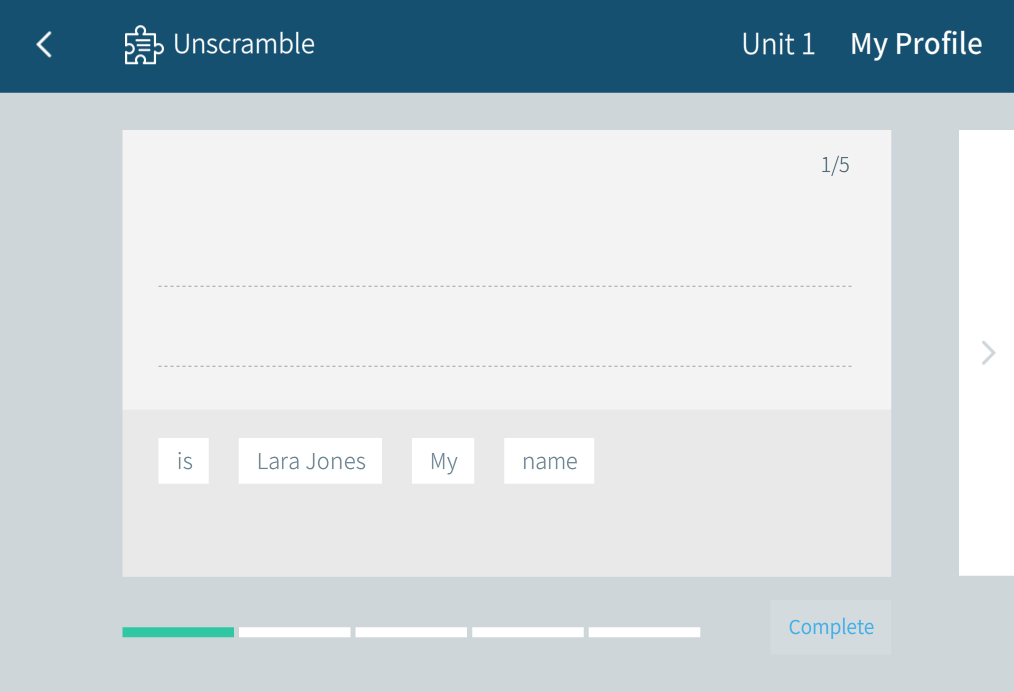Click the second dotted answer line
The image size is (1014, 692).
tap(505, 366)
